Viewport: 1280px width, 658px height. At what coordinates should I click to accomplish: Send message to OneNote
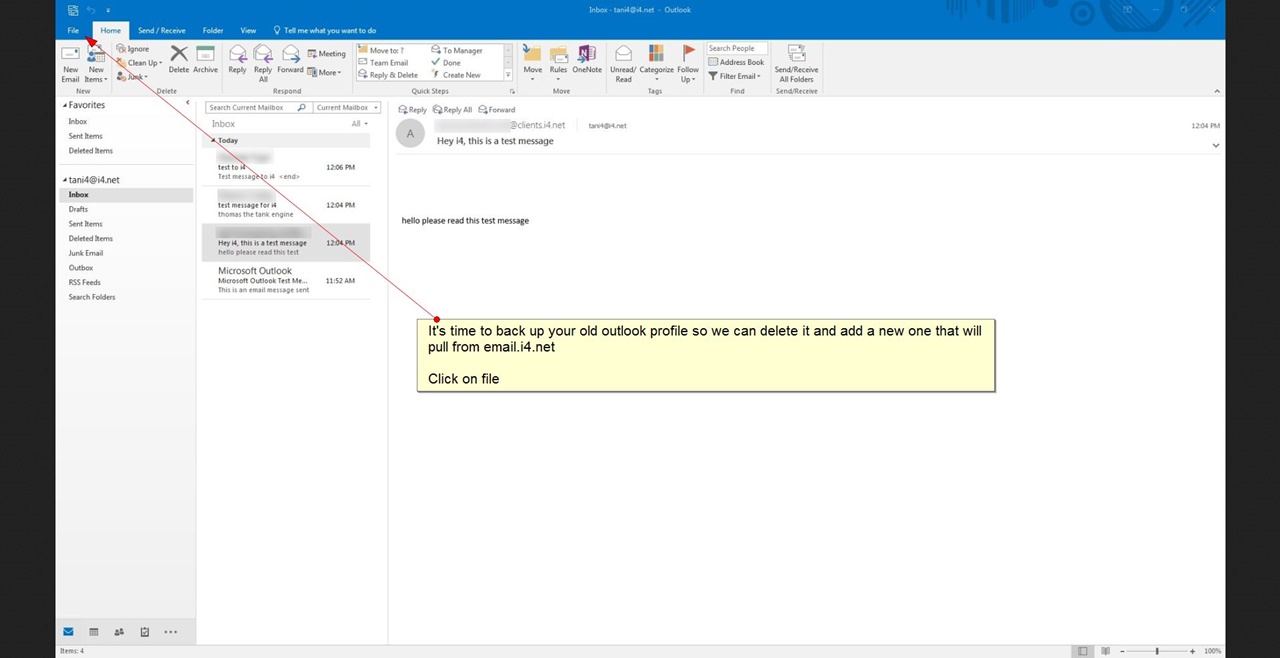coord(587,60)
